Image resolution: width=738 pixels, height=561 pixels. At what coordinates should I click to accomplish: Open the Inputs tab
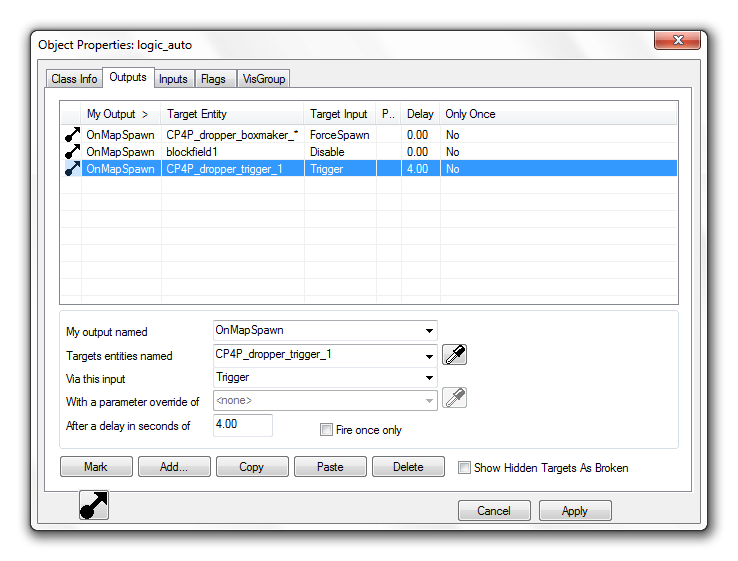[173, 79]
